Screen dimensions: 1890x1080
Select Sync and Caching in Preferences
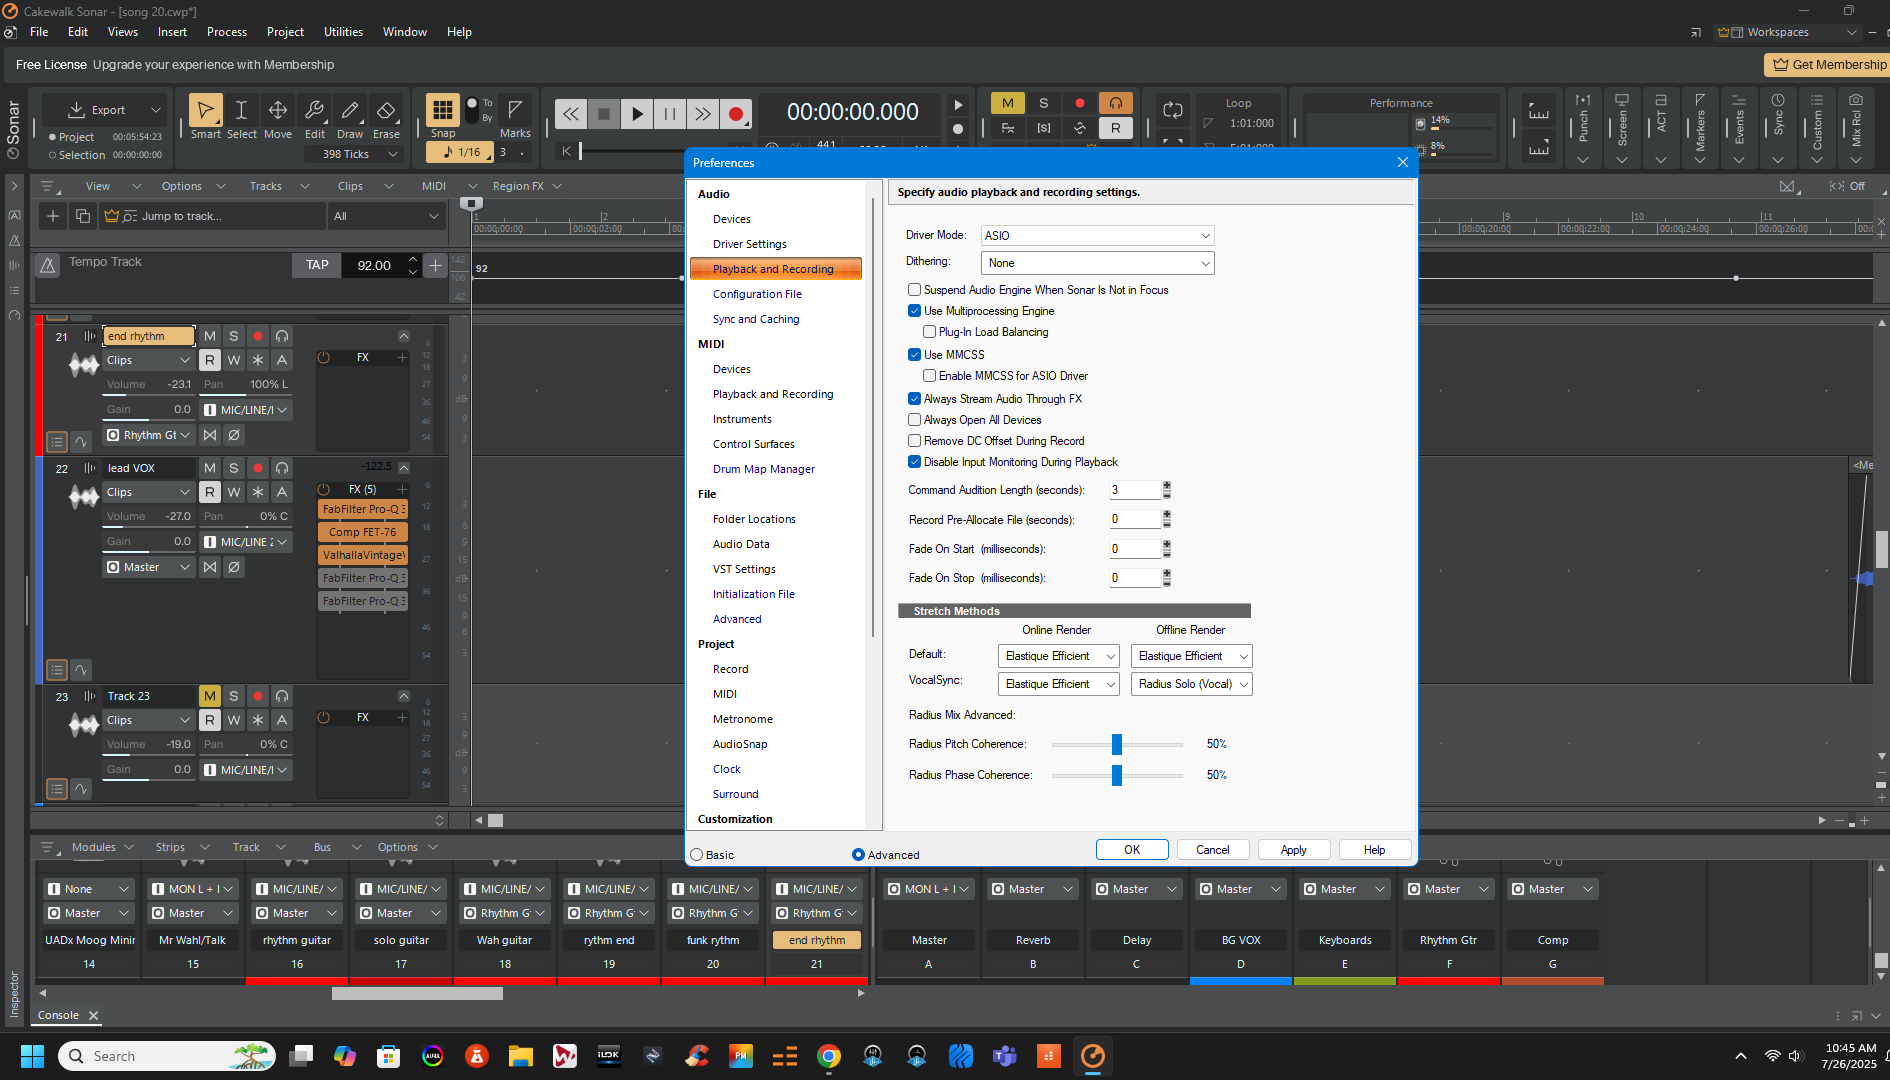[x=756, y=319]
